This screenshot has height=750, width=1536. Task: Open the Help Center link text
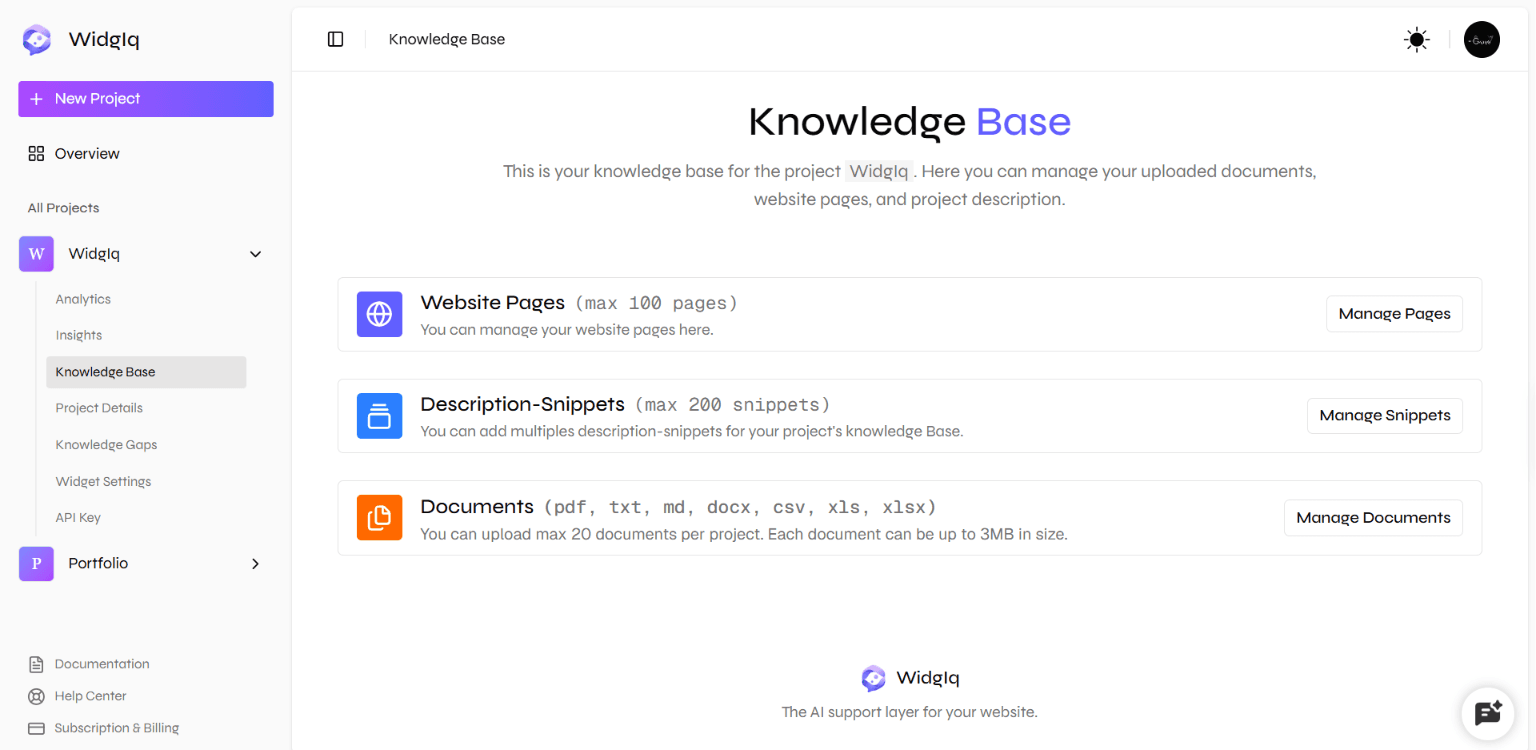91,696
